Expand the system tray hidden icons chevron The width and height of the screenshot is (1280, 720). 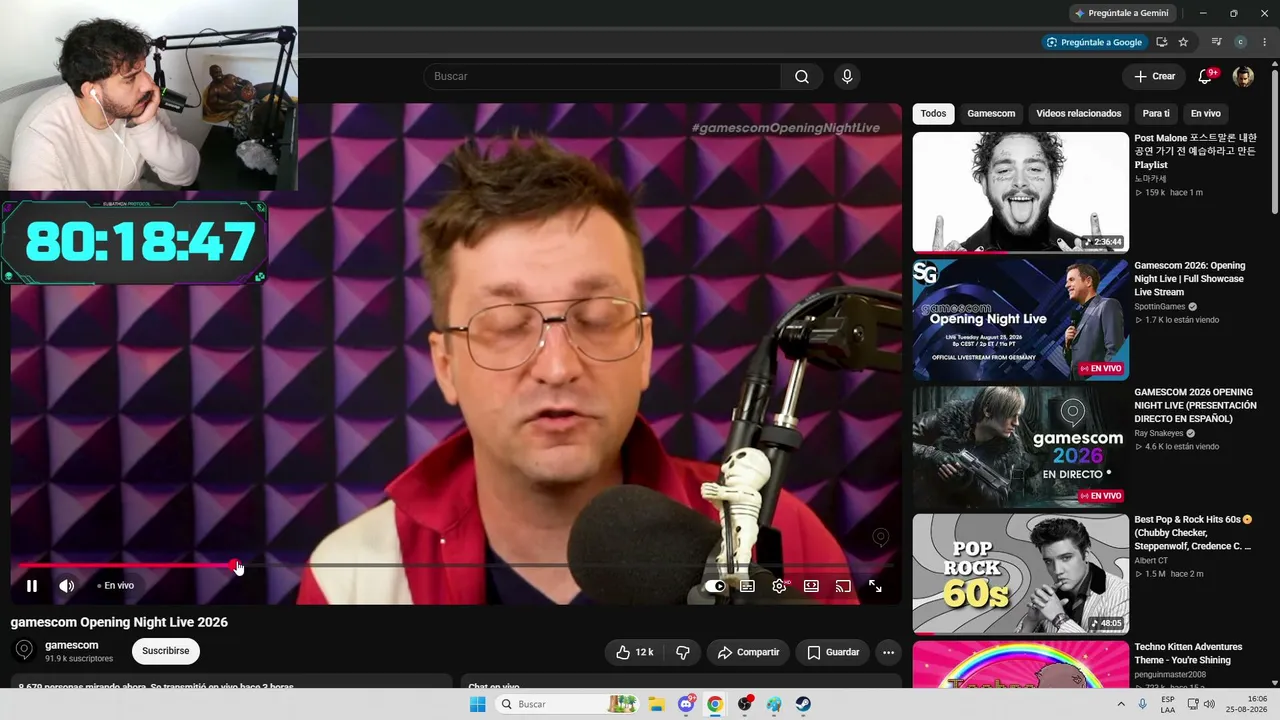(1121, 704)
